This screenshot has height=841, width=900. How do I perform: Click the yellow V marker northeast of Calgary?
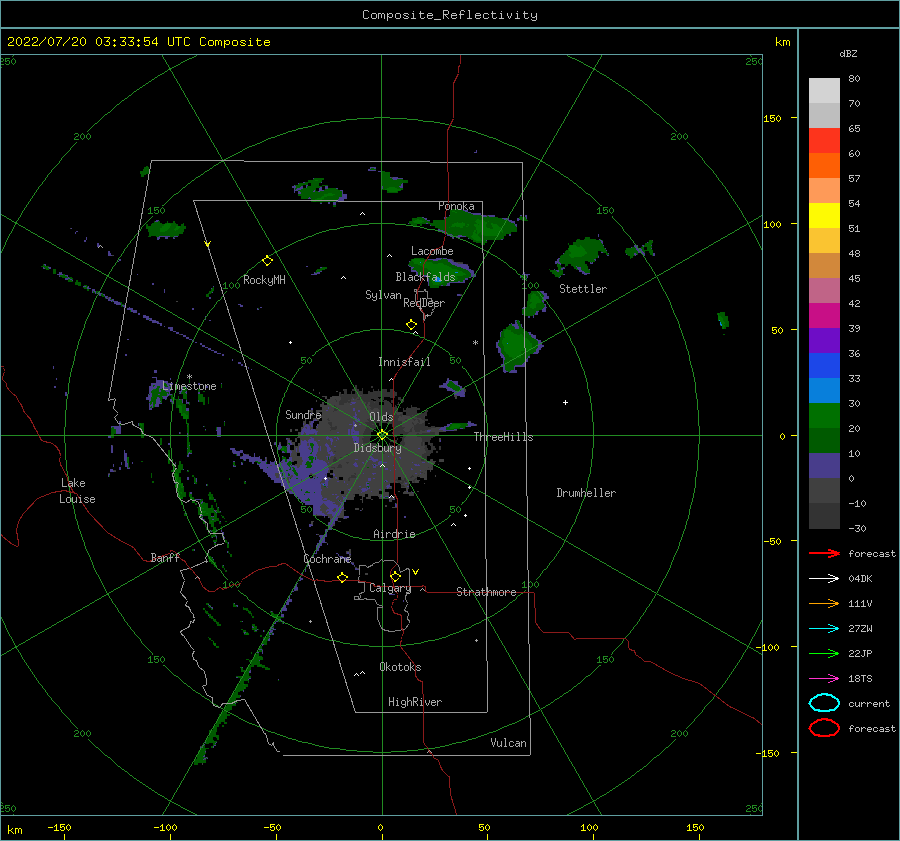(415, 572)
